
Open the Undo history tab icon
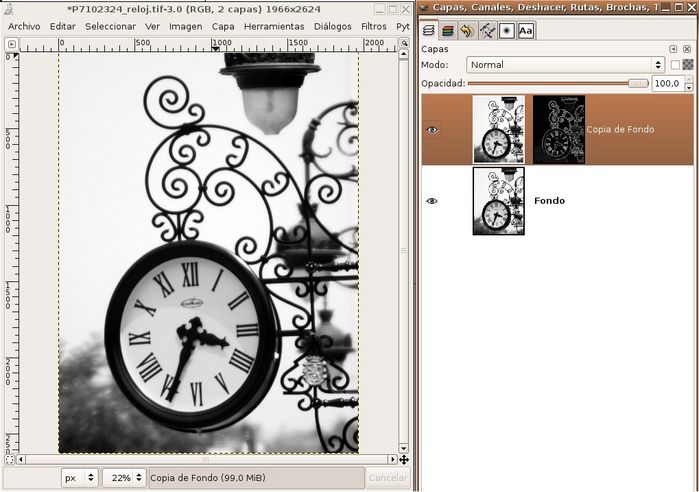click(x=467, y=31)
